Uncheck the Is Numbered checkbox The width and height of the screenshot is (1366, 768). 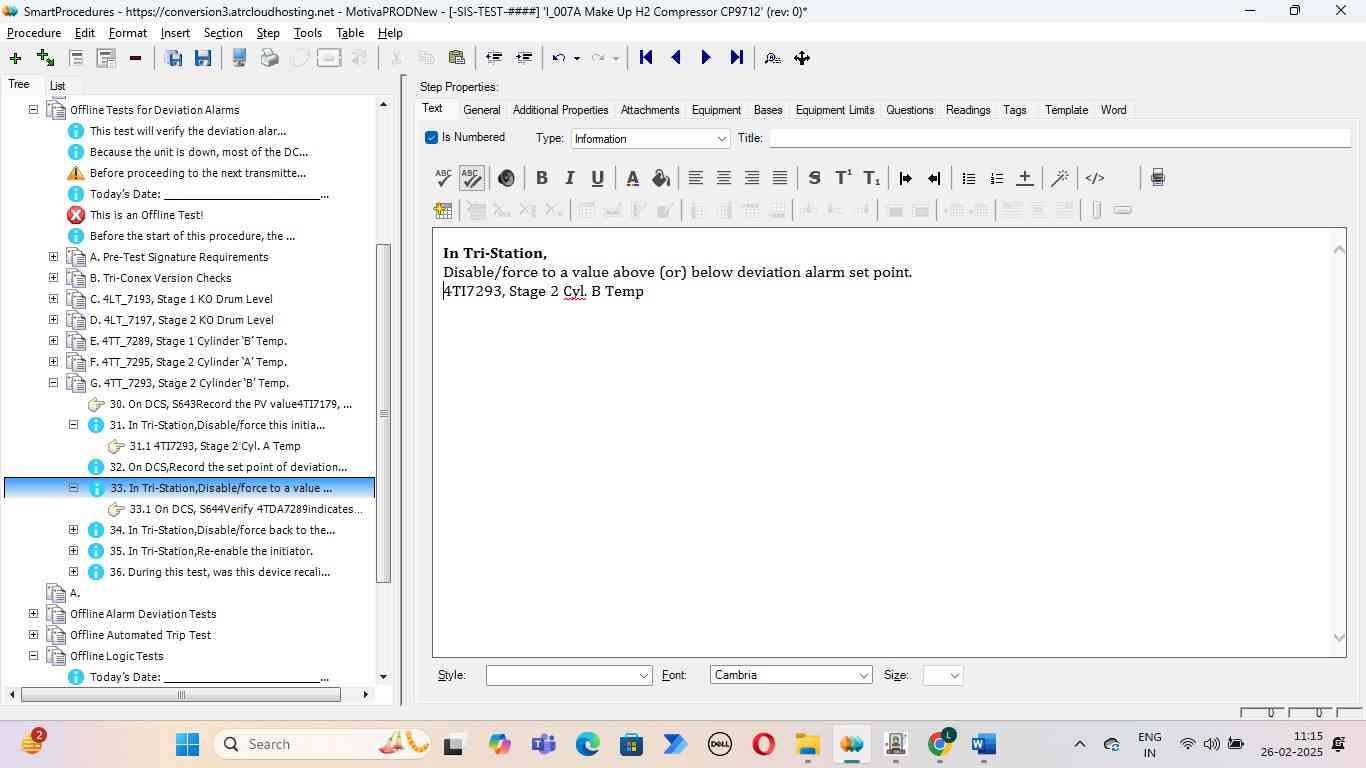[431, 137]
